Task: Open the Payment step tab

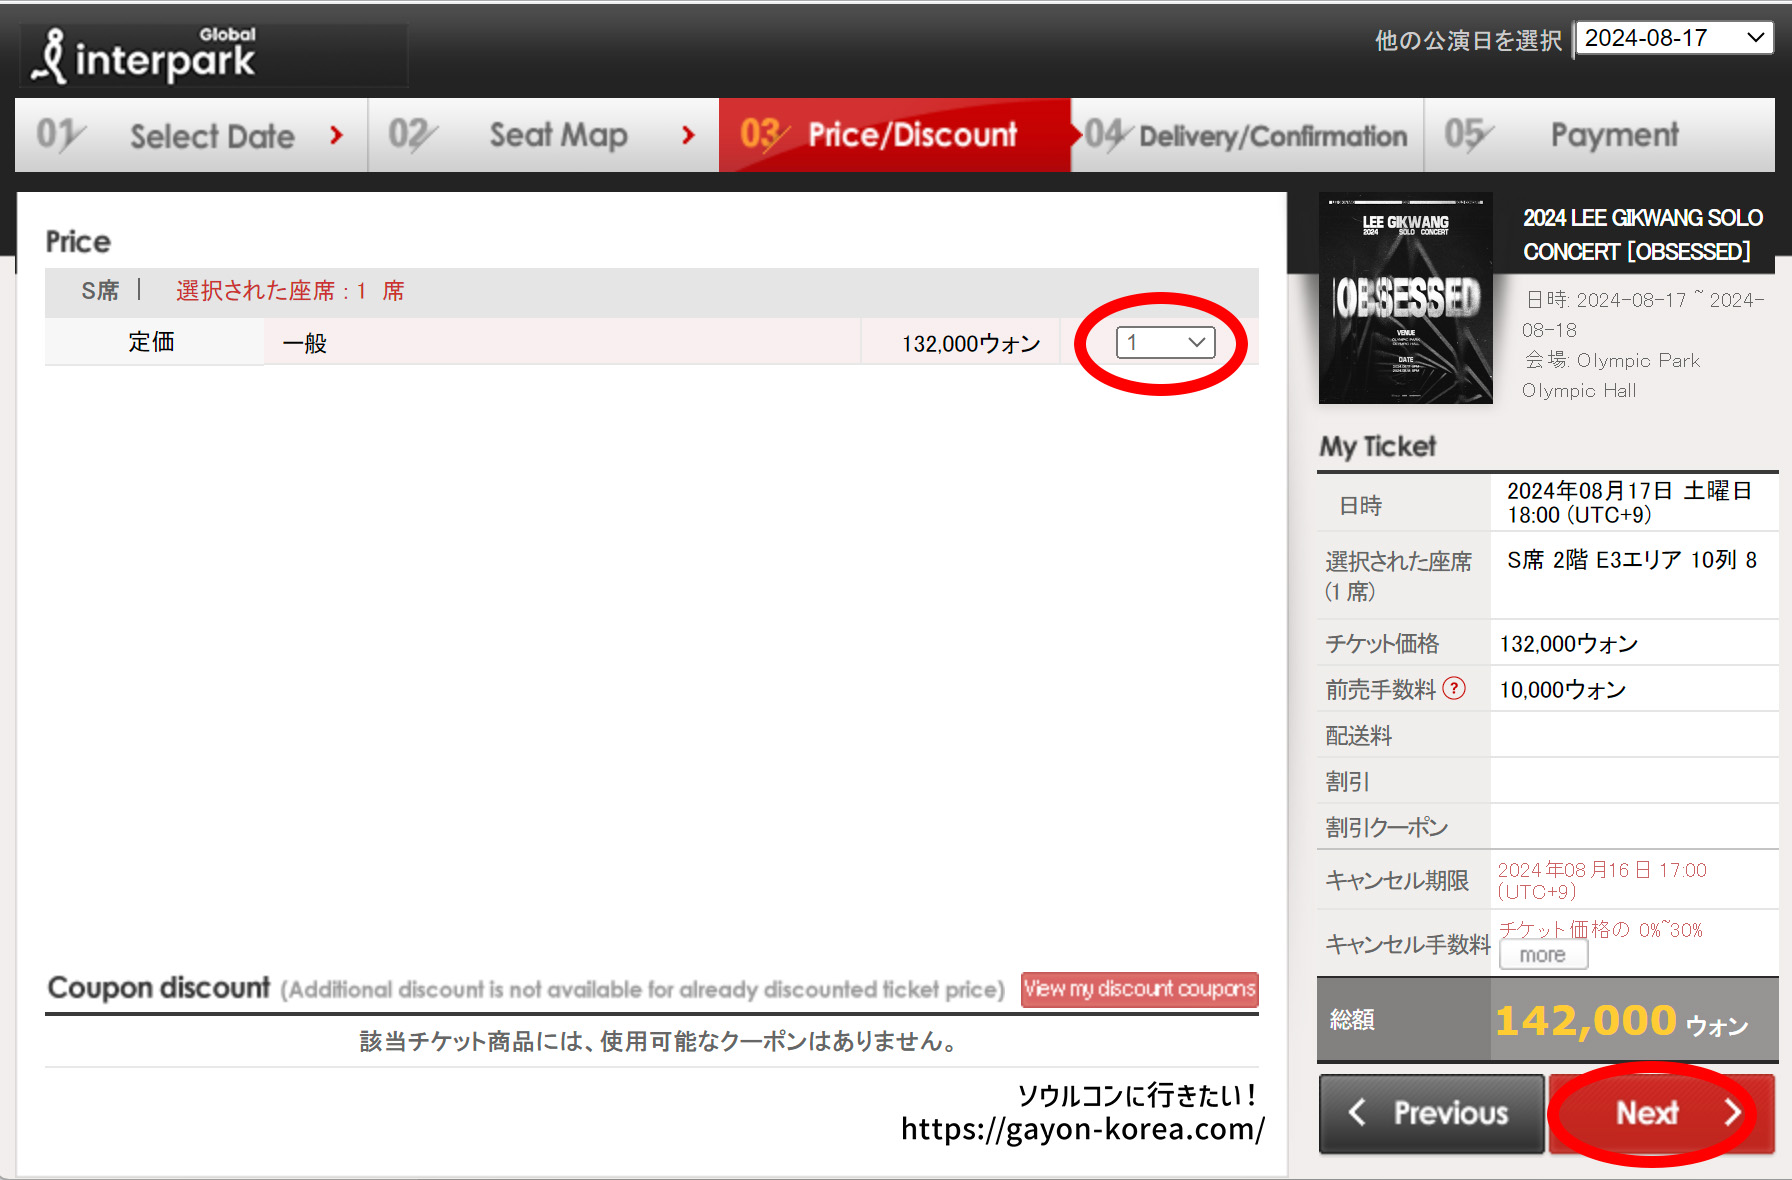Action: pyautogui.click(x=1600, y=135)
